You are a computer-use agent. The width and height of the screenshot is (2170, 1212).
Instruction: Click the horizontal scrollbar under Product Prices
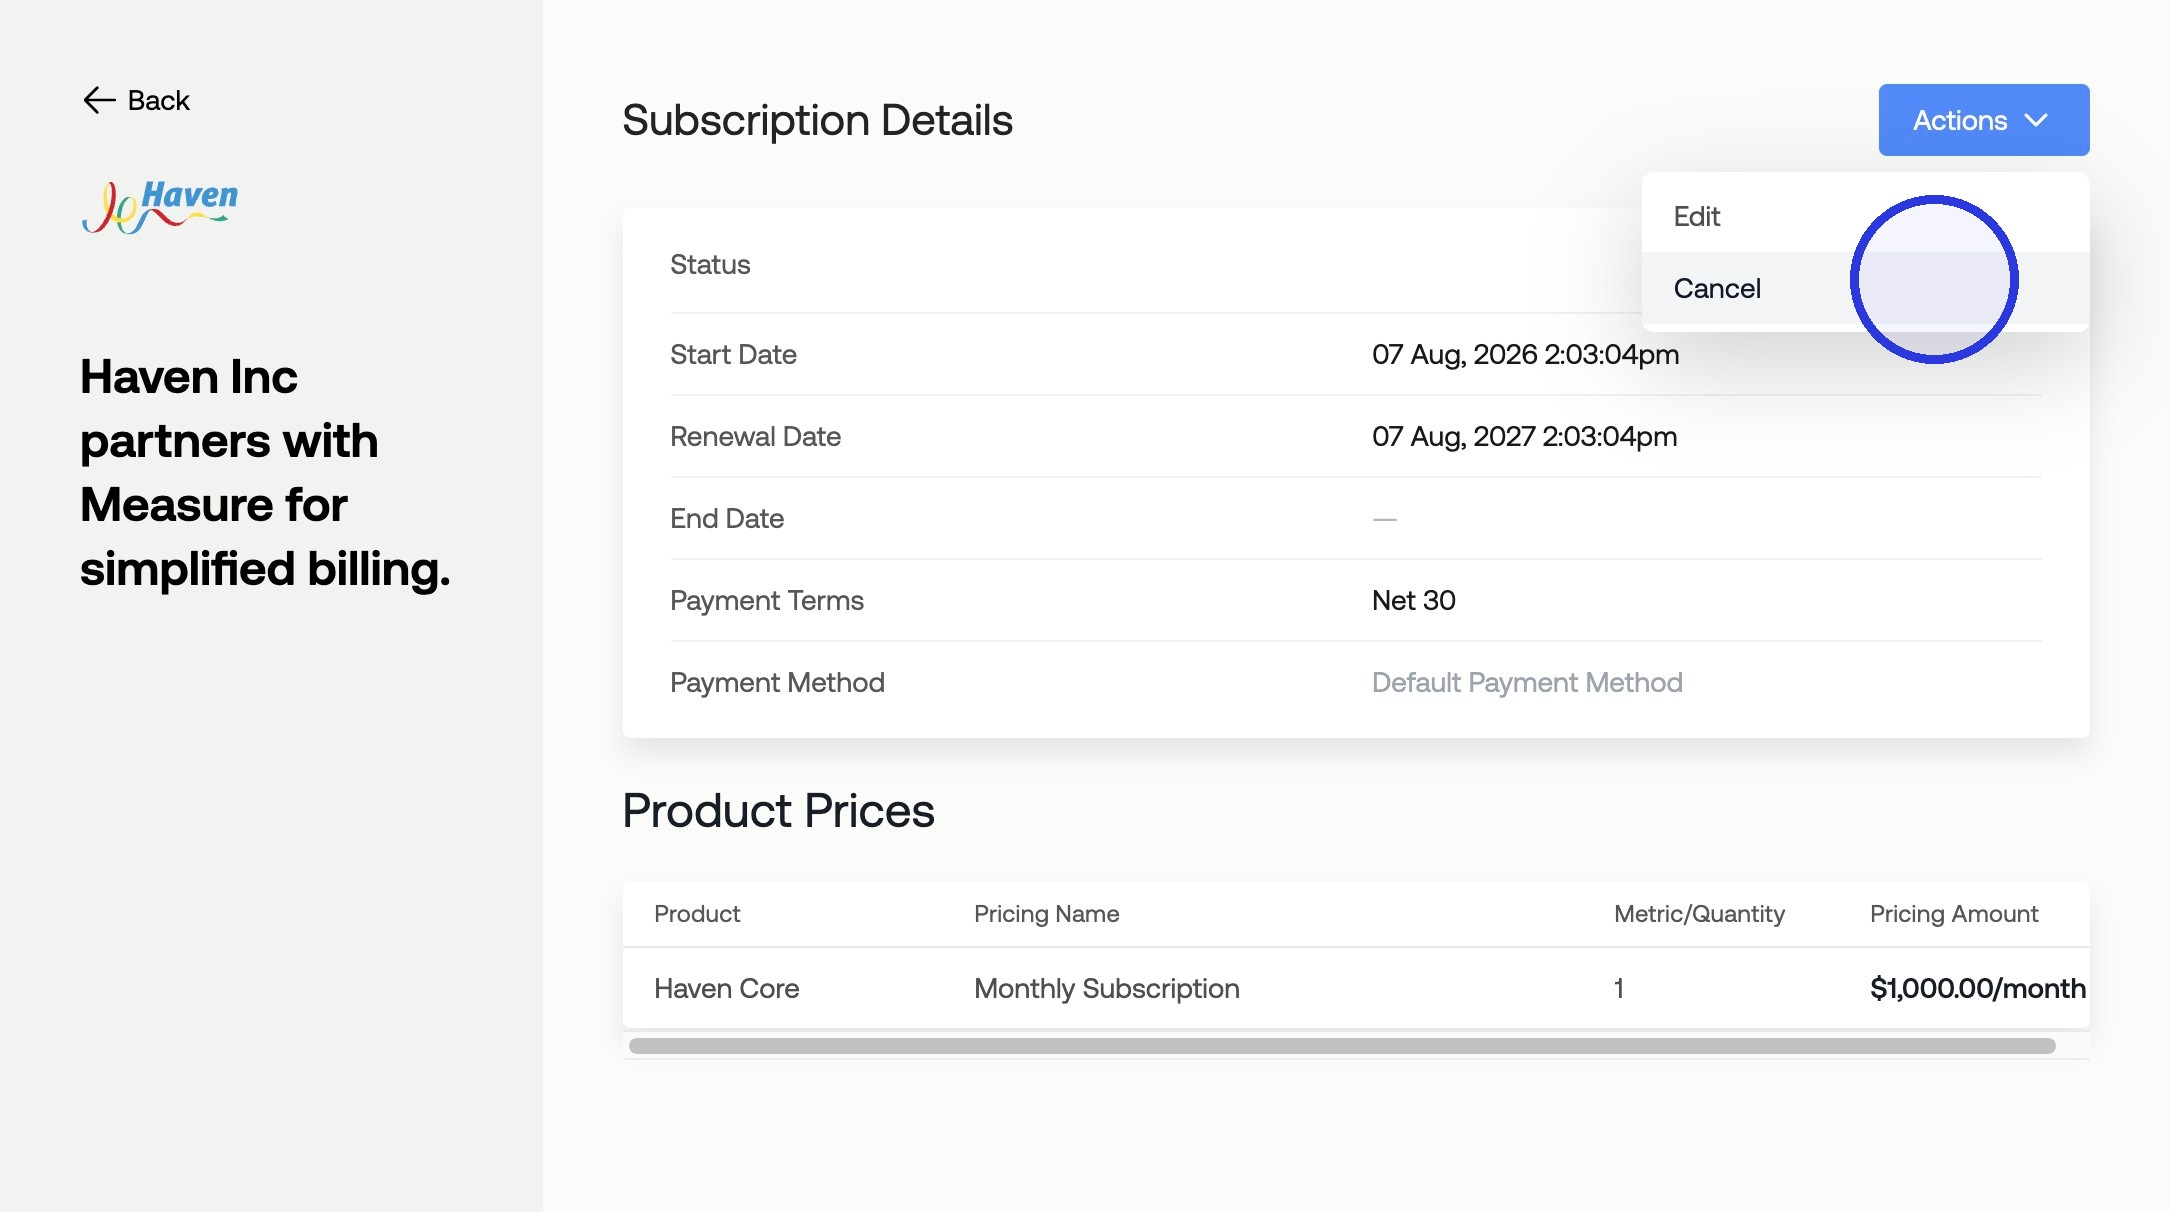[x=1342, y=1046]
